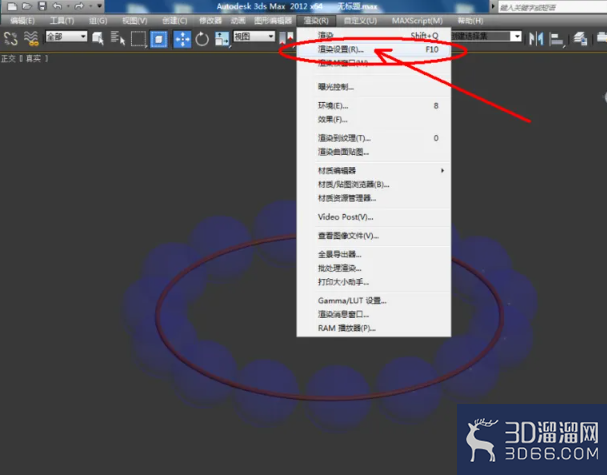
Task: Click the 真实 viewport shading label
Action: tap(33, 58)
